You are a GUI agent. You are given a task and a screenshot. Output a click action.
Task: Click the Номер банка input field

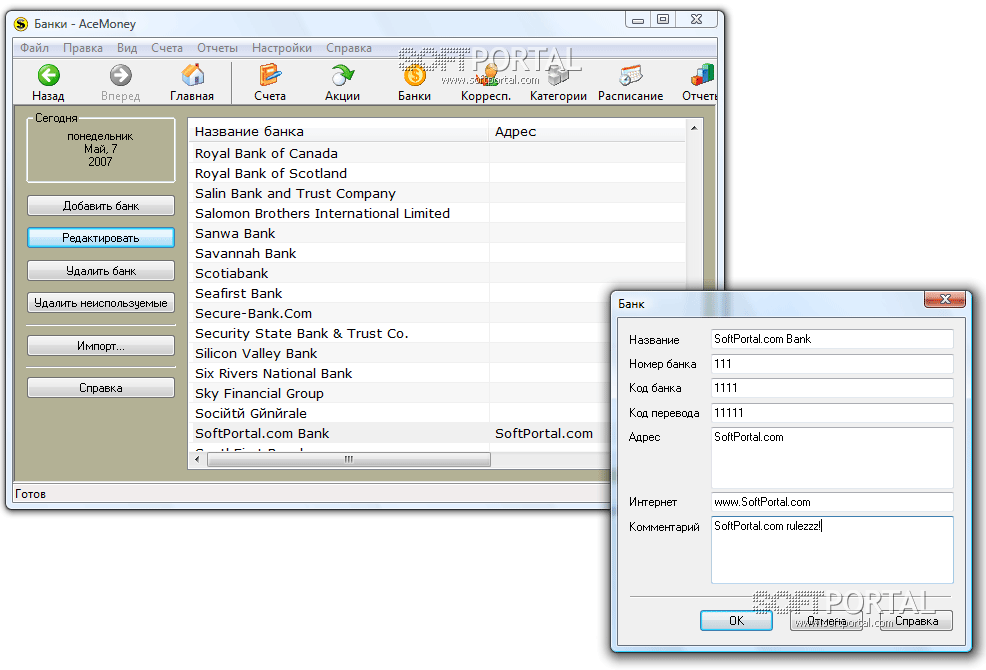pyautogui.click(x=833, y=364)
